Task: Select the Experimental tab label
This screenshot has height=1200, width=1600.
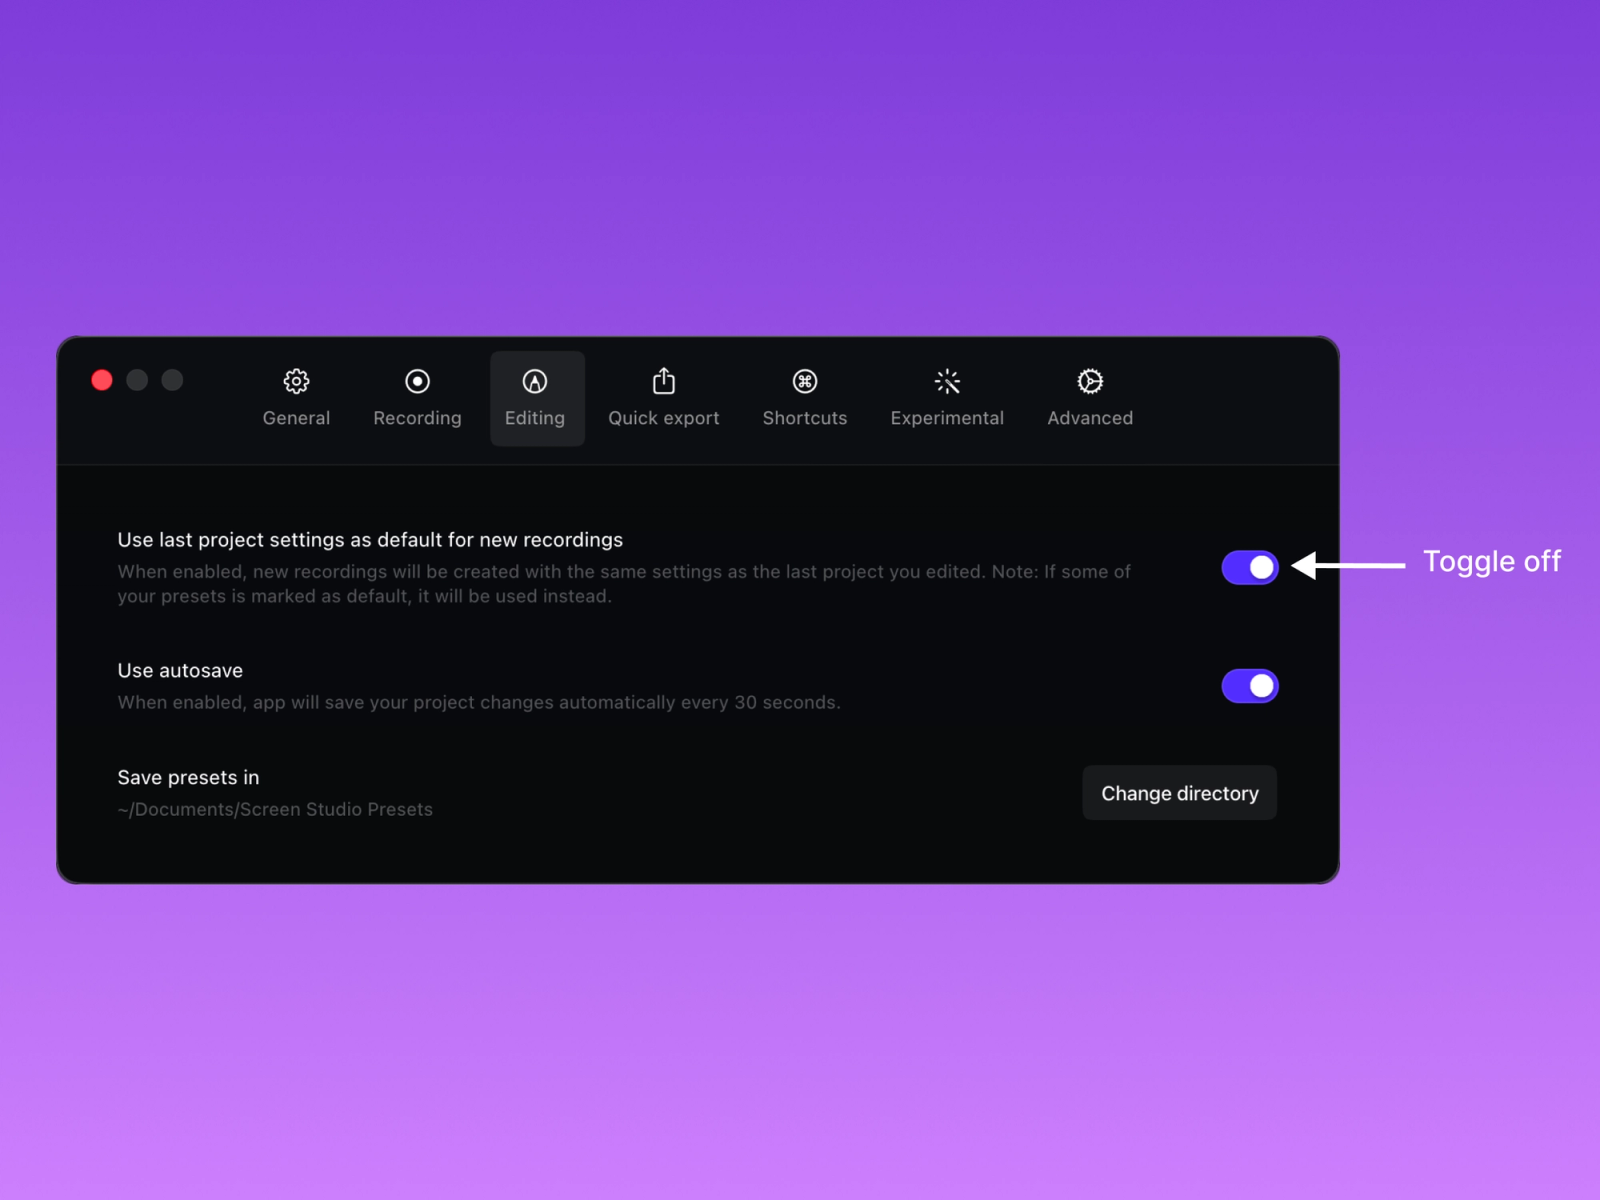Action: pos(947,418)
